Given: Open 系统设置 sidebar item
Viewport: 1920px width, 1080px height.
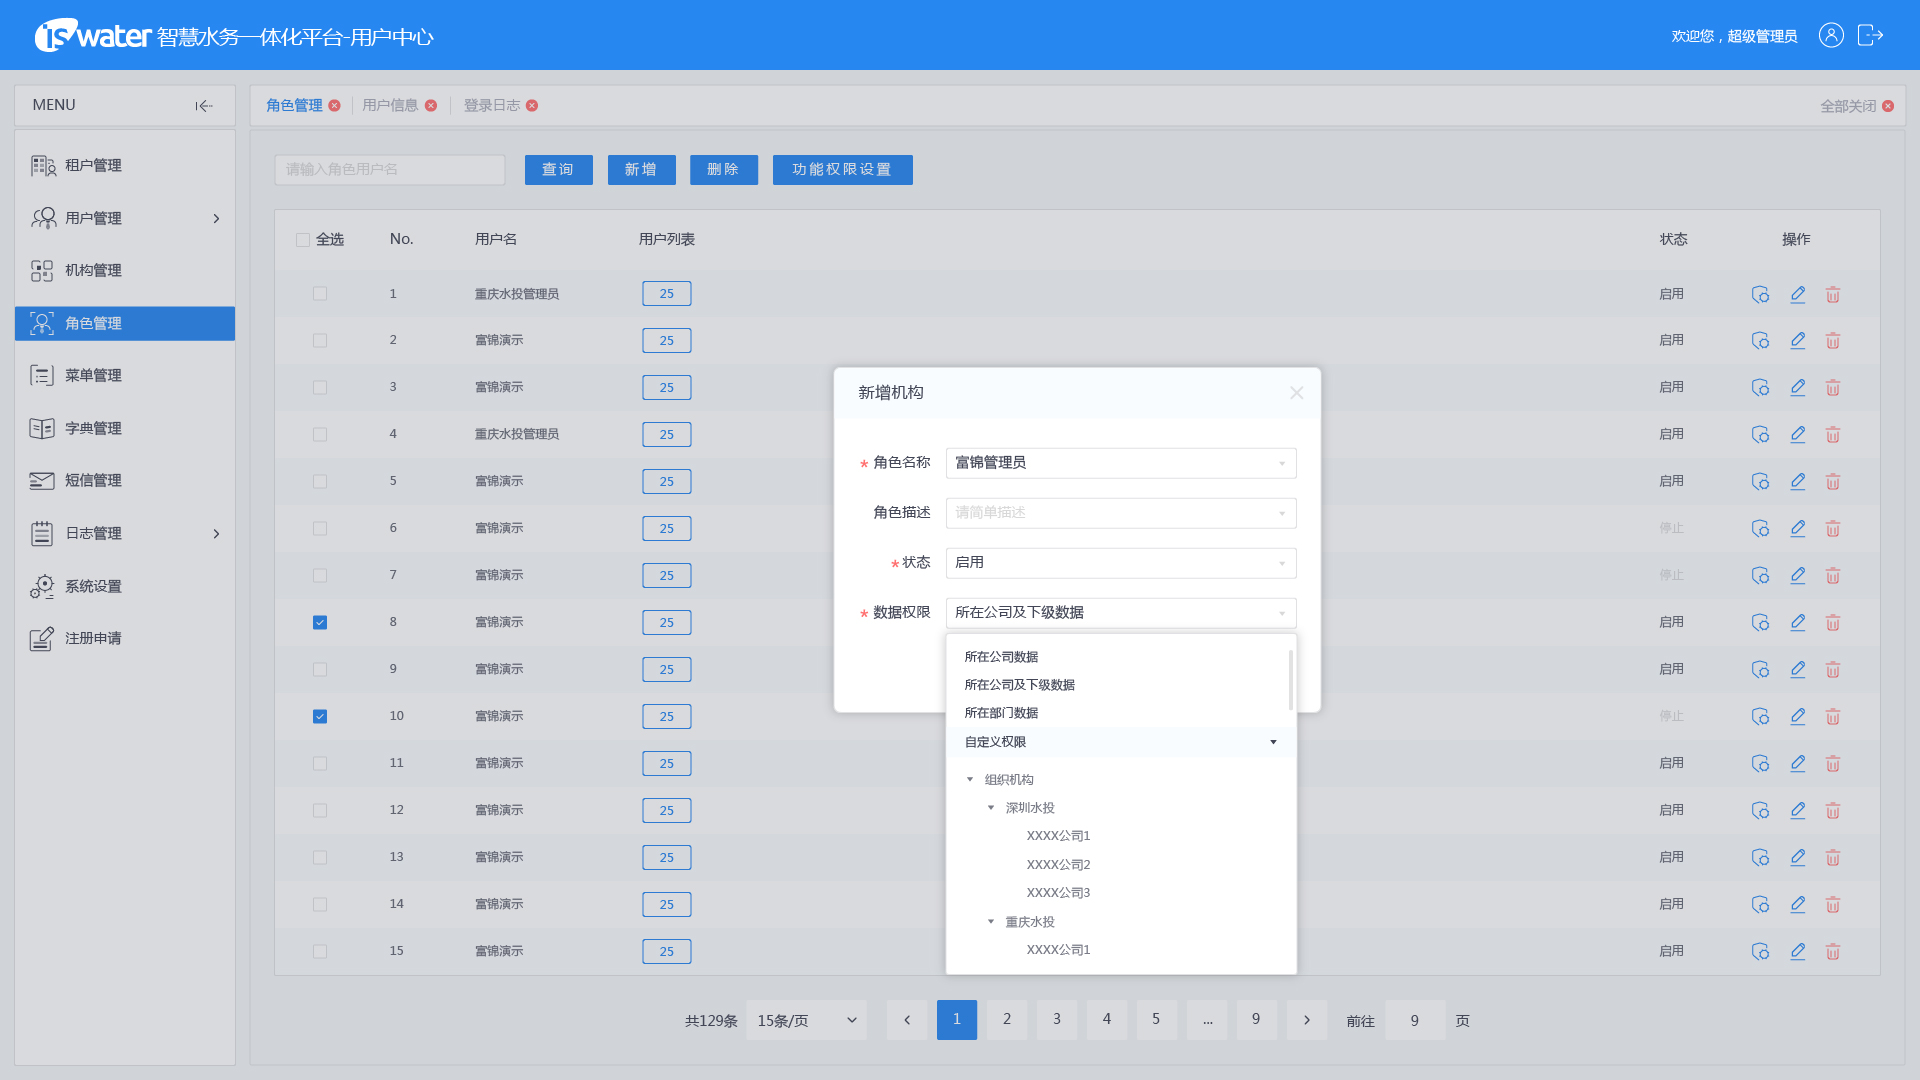Looking at the screenshot, I should coord(125,587).
